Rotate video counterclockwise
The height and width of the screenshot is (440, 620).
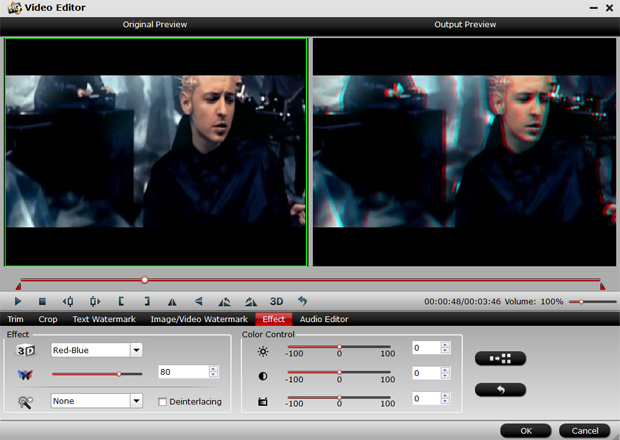pos(224,302)
